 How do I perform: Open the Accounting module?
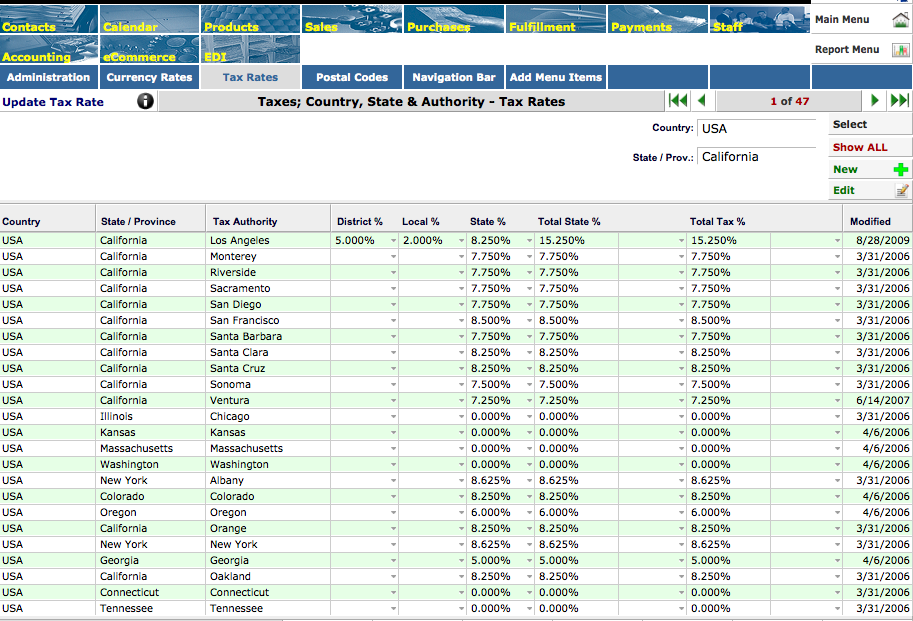click(x=49, y=49)
